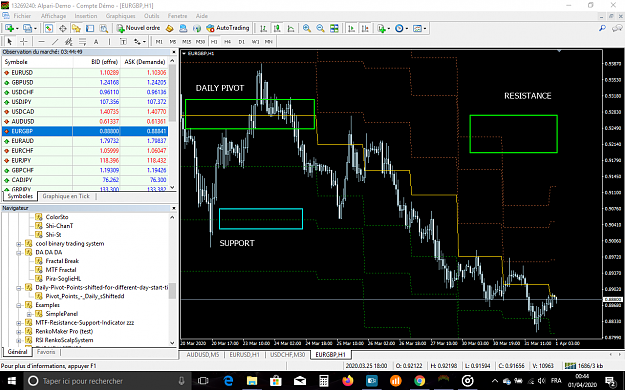The image size is (625, 390).
Task: Expand cool binary trading system folder
Action: pos(19,244)
